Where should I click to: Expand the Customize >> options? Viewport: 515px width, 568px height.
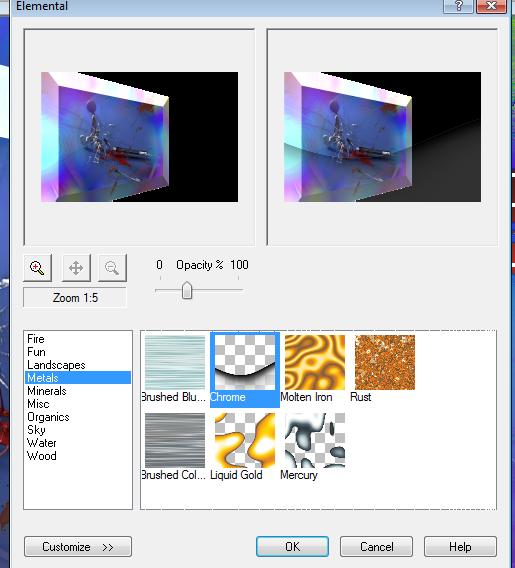[x=78, y=547]
